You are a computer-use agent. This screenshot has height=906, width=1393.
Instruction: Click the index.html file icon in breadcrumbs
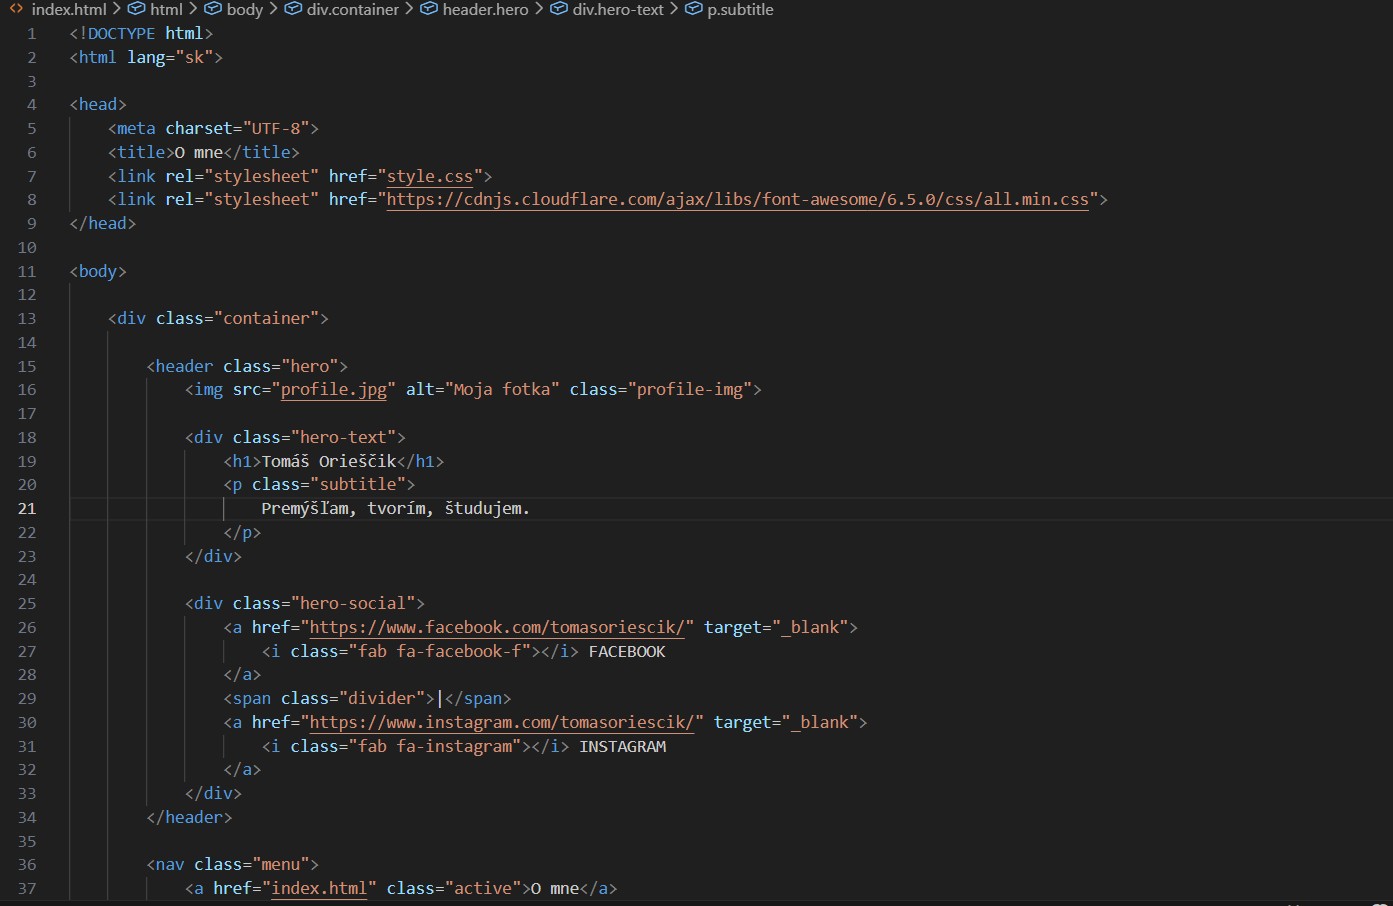point(16,9)
